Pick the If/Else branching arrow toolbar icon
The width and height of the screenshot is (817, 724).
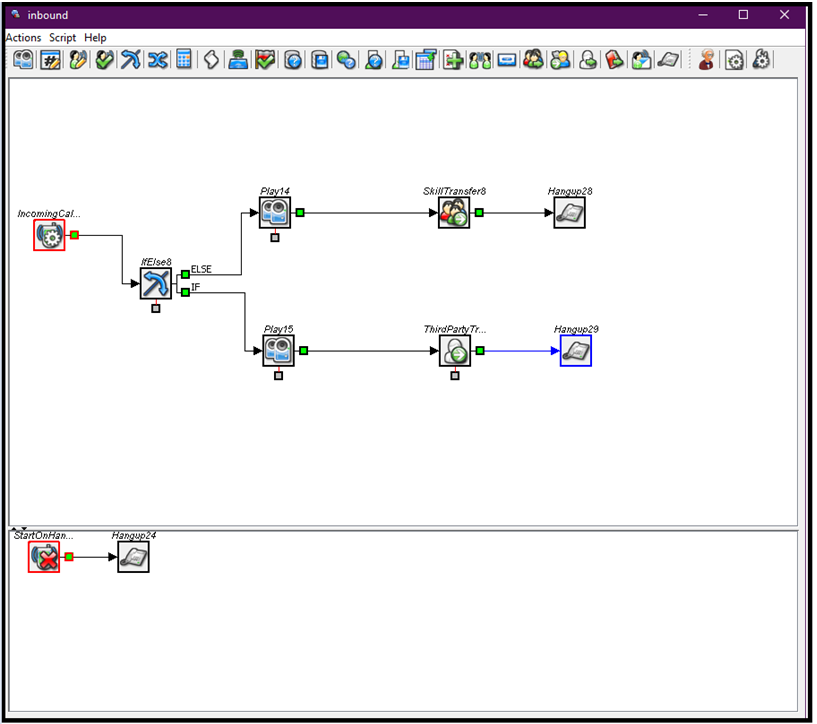[130, 60]
